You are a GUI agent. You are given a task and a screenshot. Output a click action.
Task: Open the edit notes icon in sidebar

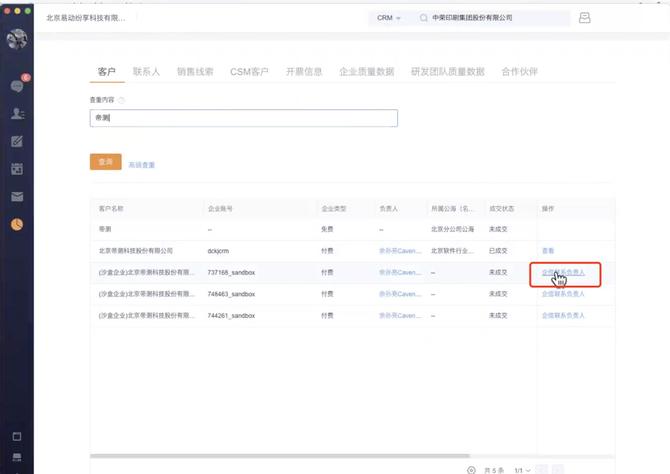17,141
